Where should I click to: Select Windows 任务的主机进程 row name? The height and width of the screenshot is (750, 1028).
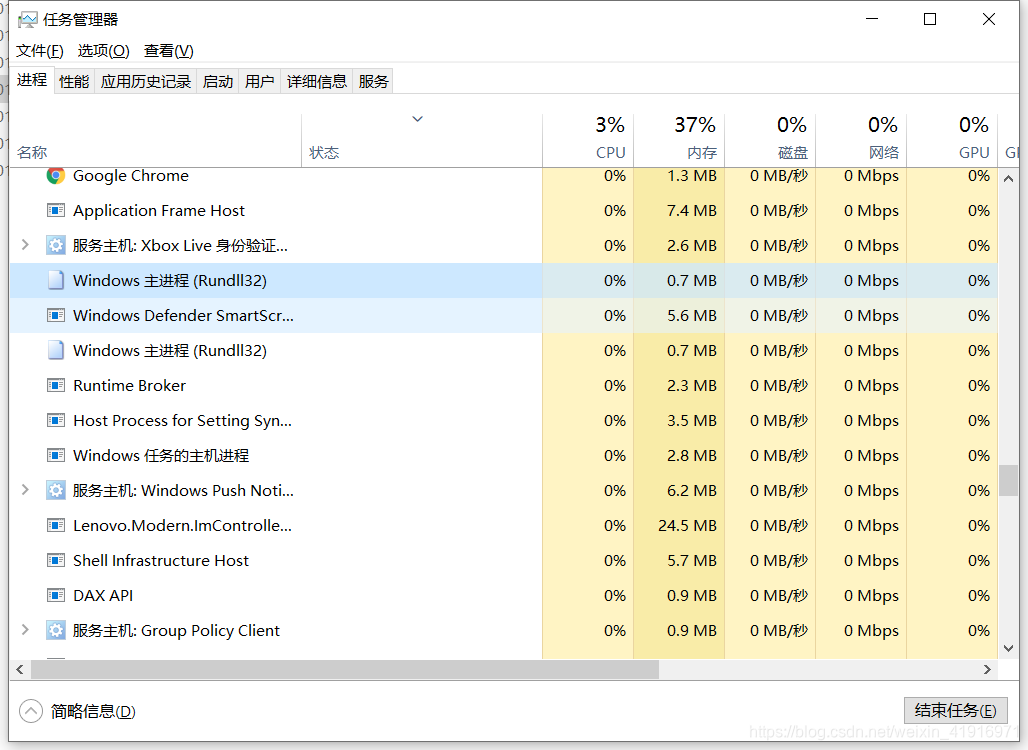[161, 455]
